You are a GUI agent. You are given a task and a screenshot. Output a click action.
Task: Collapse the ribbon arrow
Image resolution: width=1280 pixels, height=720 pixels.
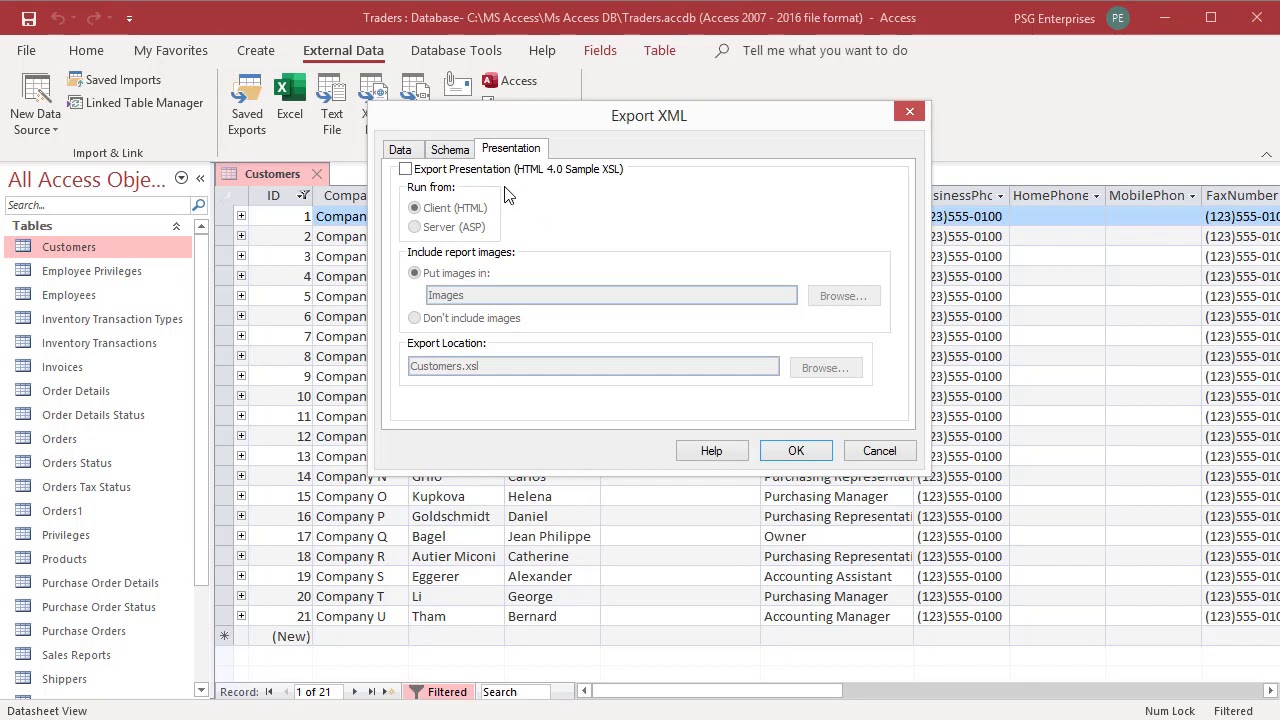coord(1266,154)
